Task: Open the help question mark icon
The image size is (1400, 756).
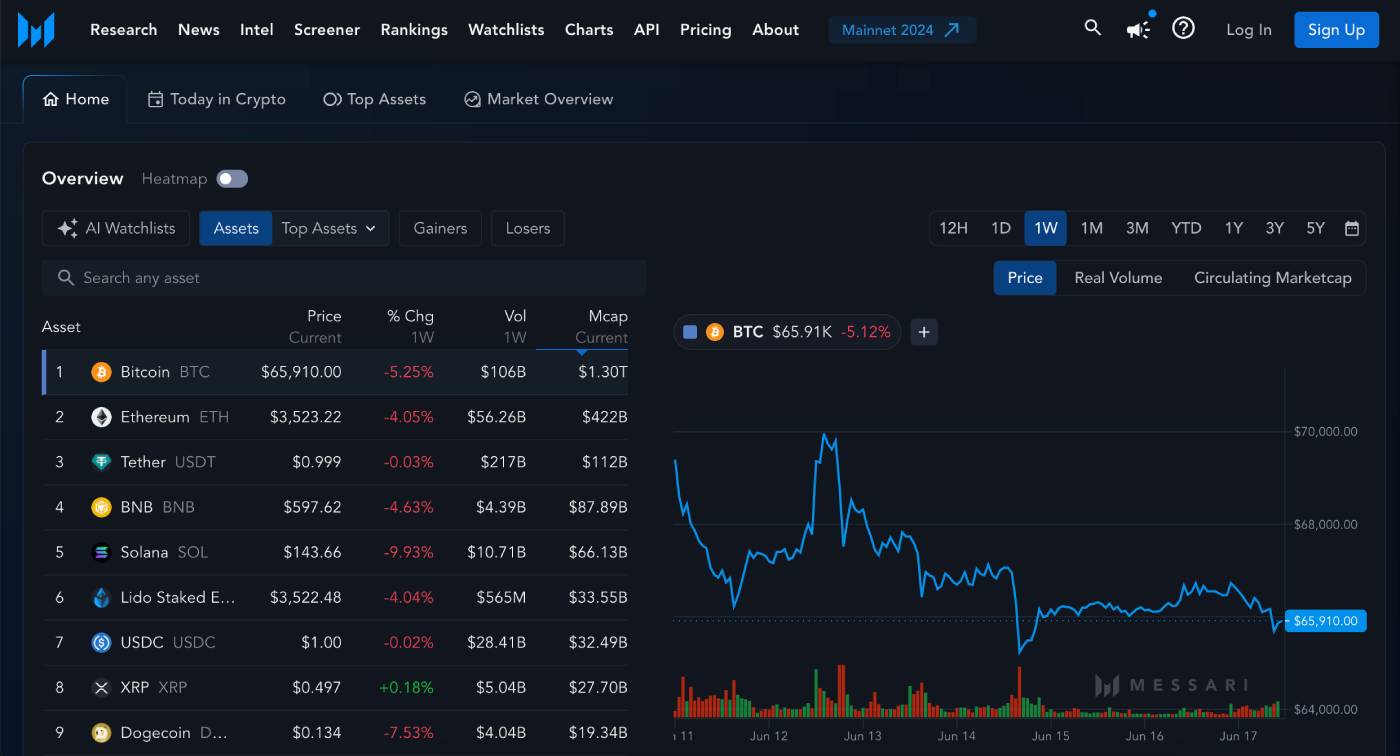Action: coord(1183,28)
